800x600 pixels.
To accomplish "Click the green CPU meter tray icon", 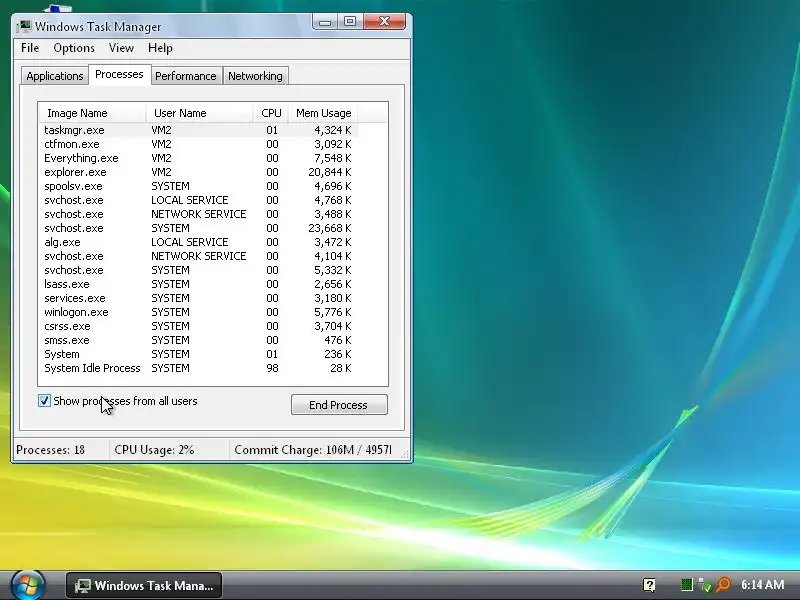I will (x=686, y=585).
